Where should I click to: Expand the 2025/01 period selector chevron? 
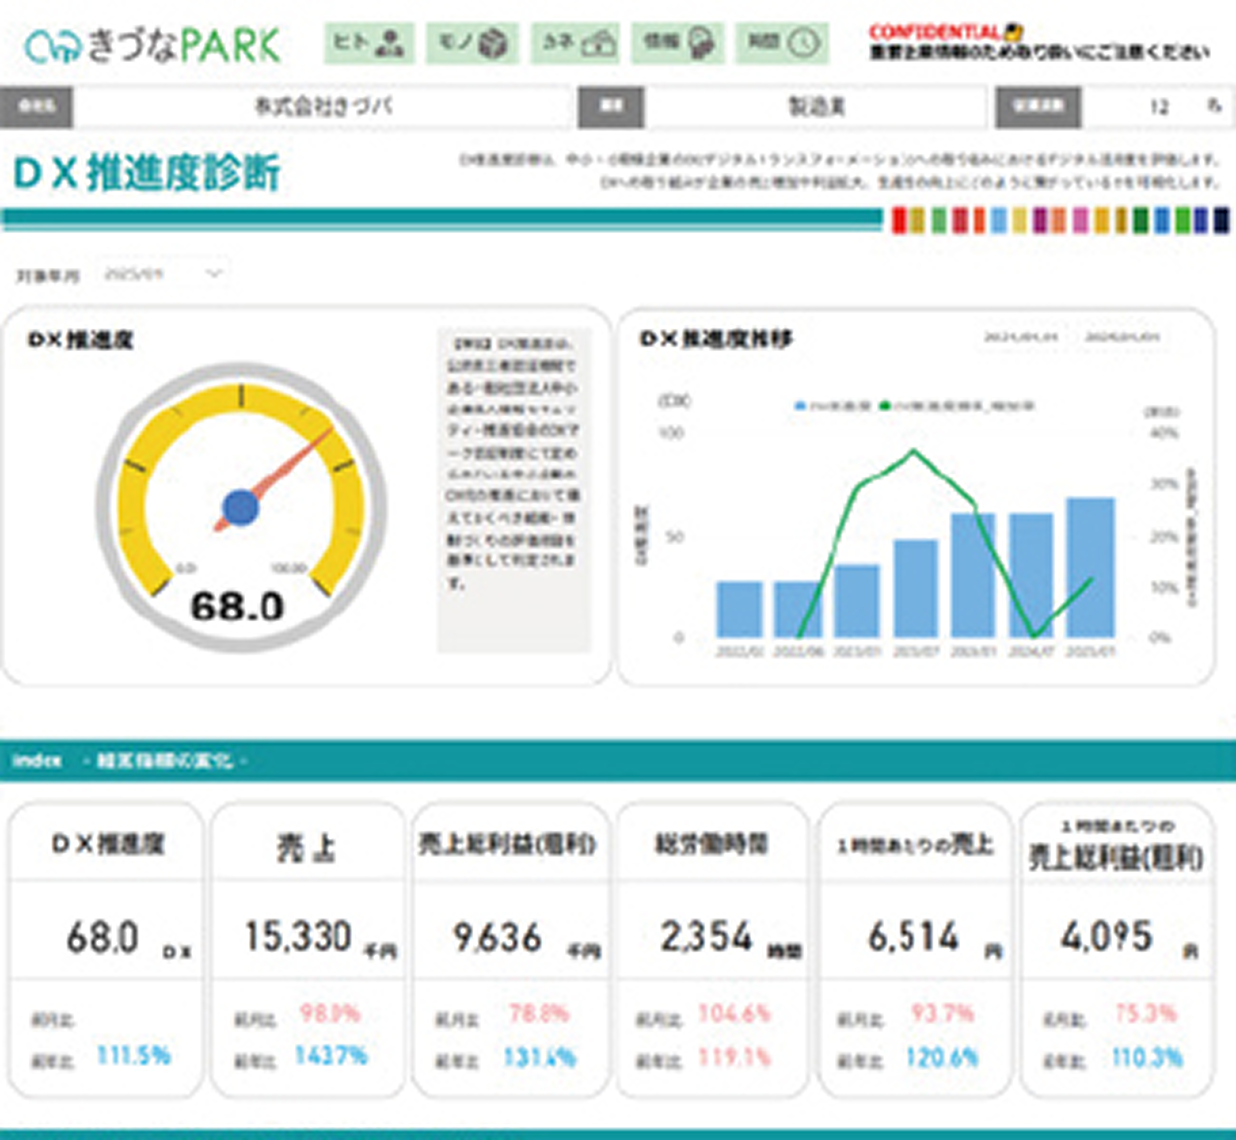click(212, 271)
